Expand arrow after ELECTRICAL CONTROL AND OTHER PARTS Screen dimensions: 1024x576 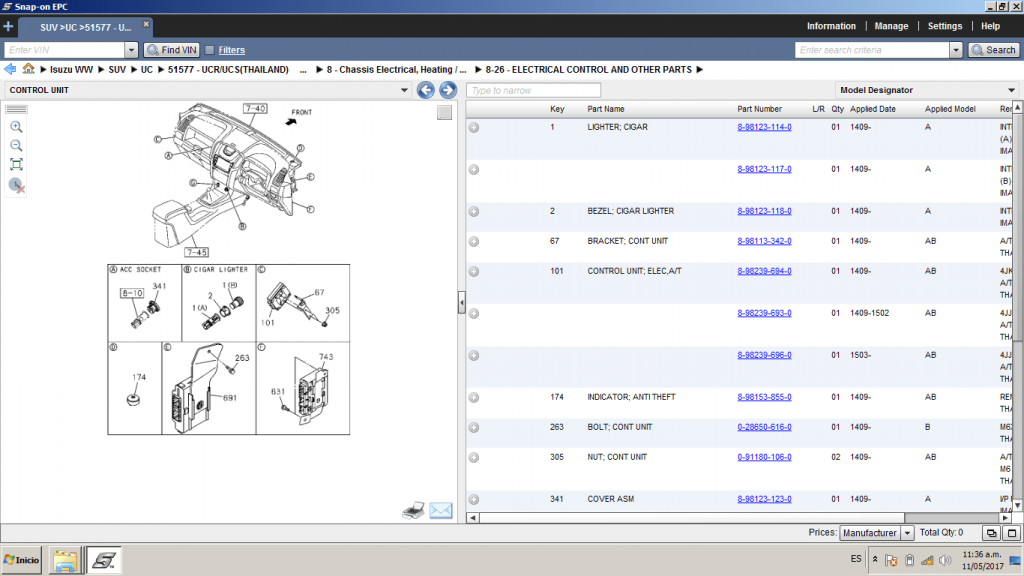699,69
